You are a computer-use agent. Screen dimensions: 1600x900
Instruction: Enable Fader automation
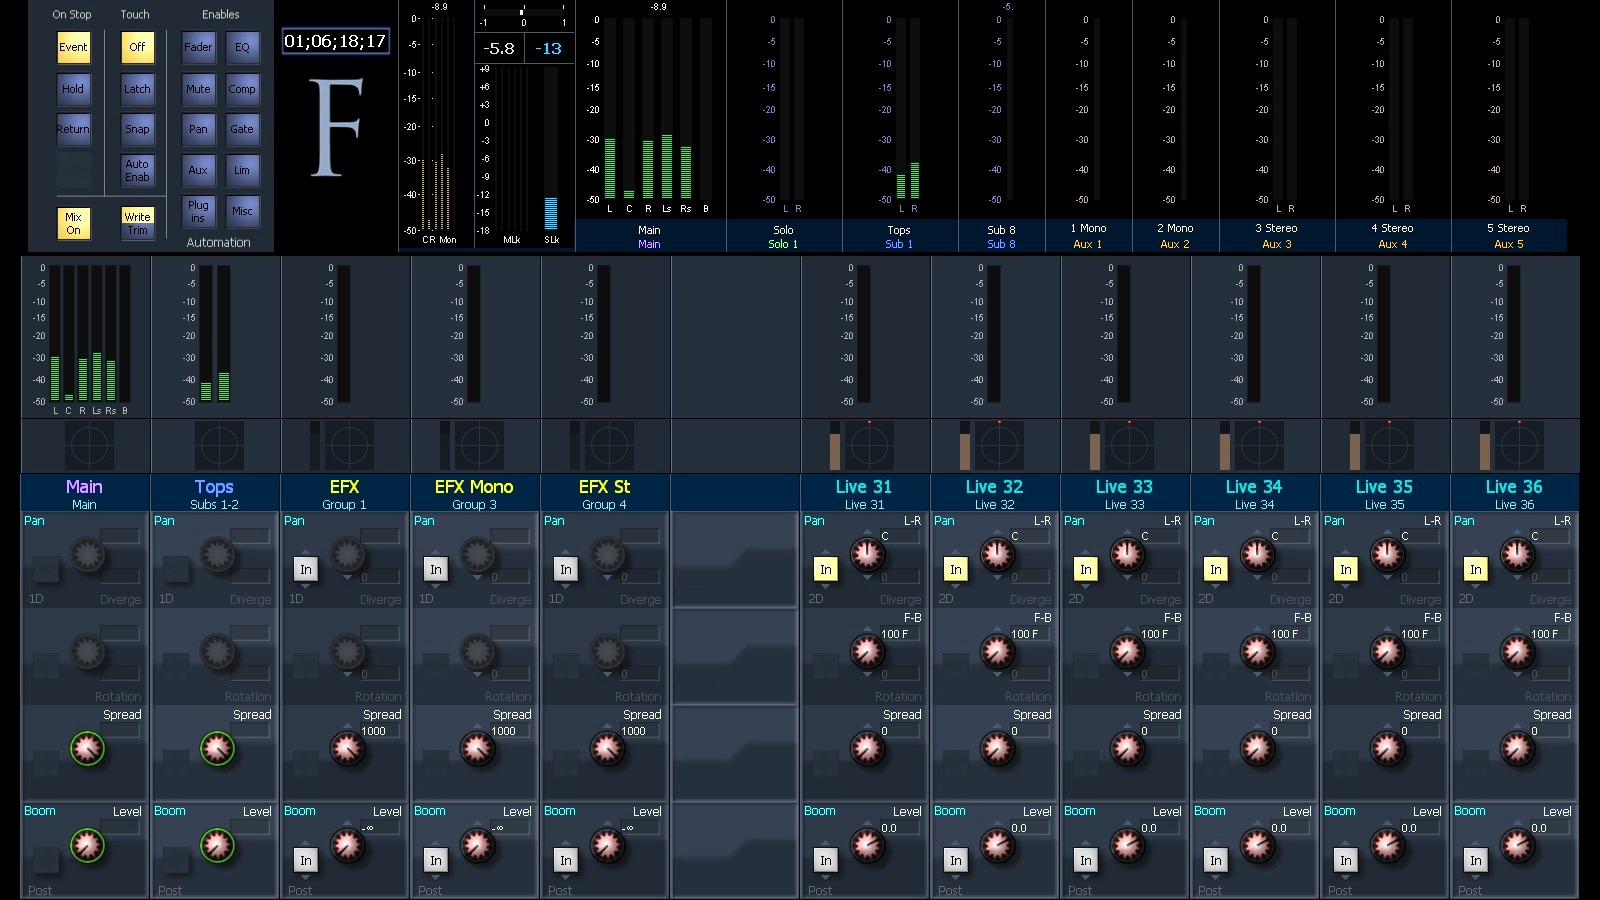pos(198,47)
